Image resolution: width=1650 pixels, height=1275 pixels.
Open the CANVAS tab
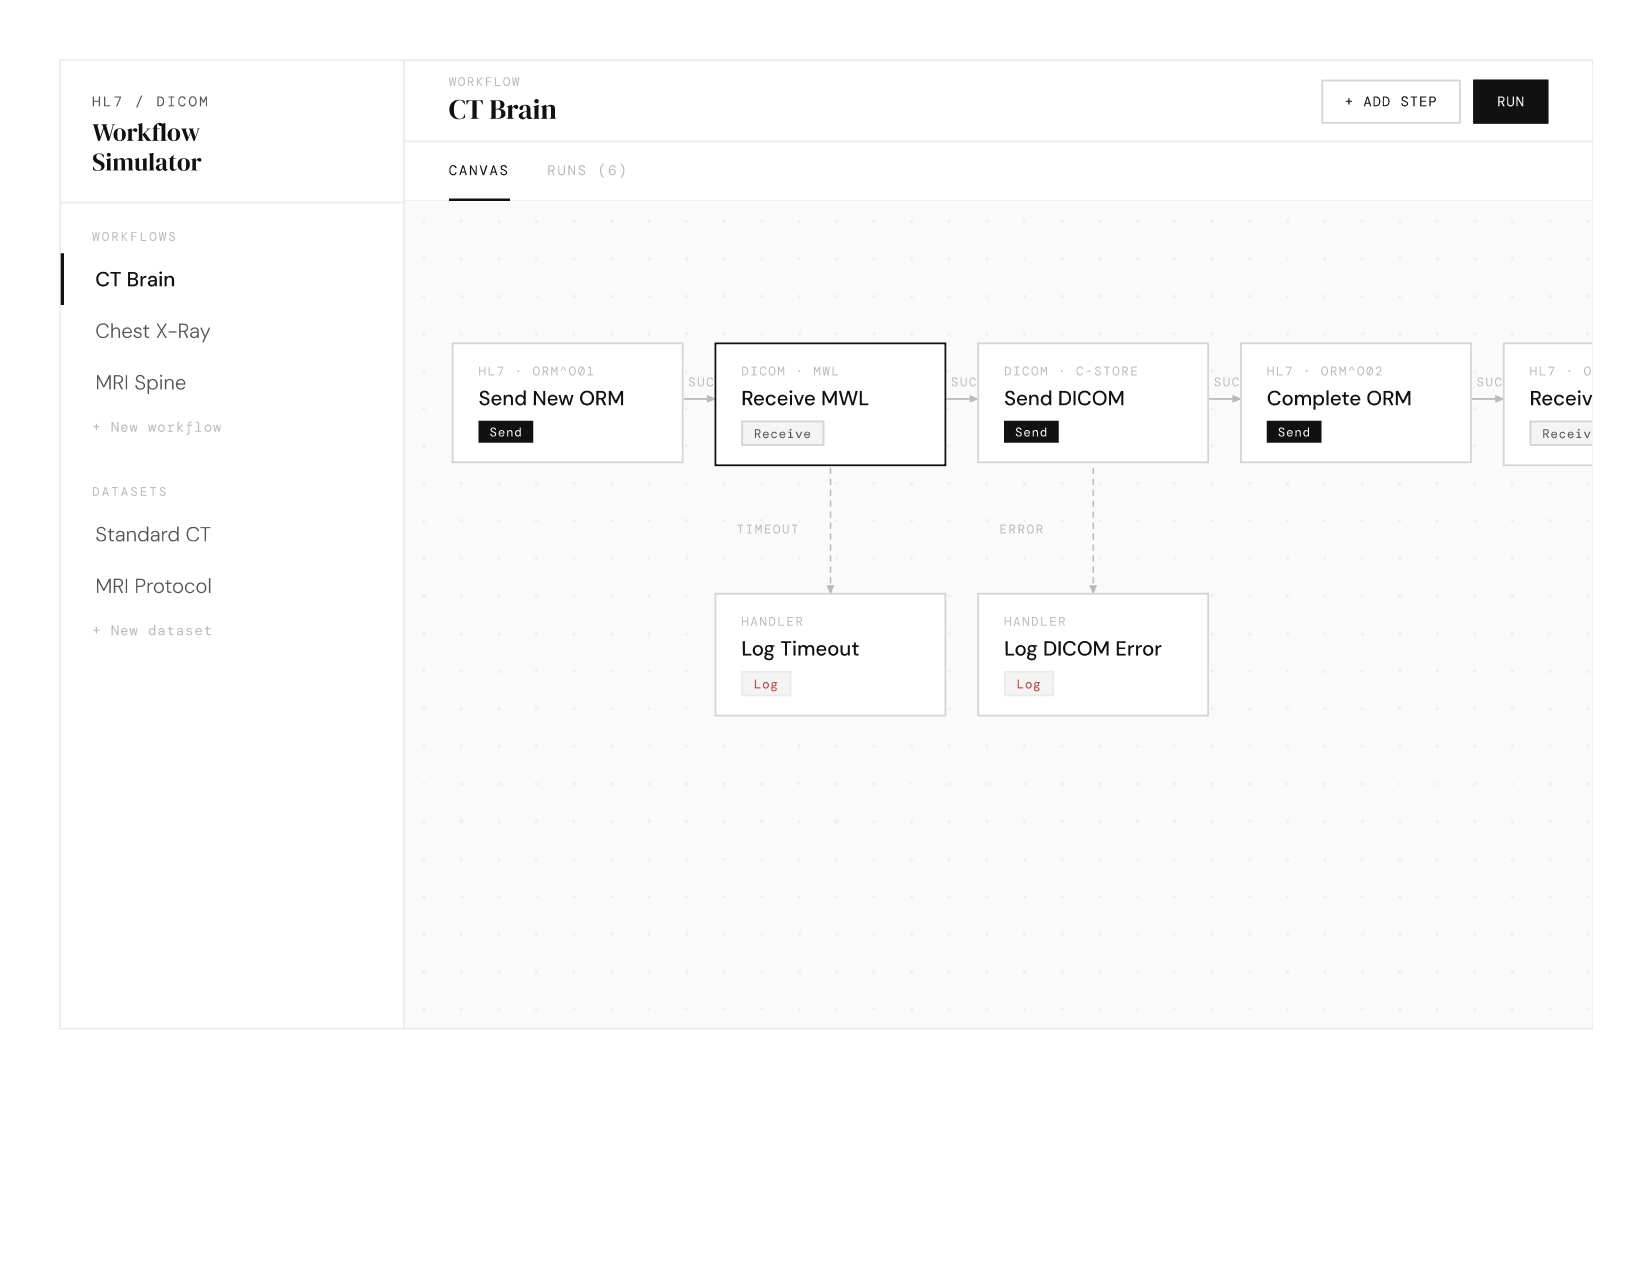click(x=479, y=170)
